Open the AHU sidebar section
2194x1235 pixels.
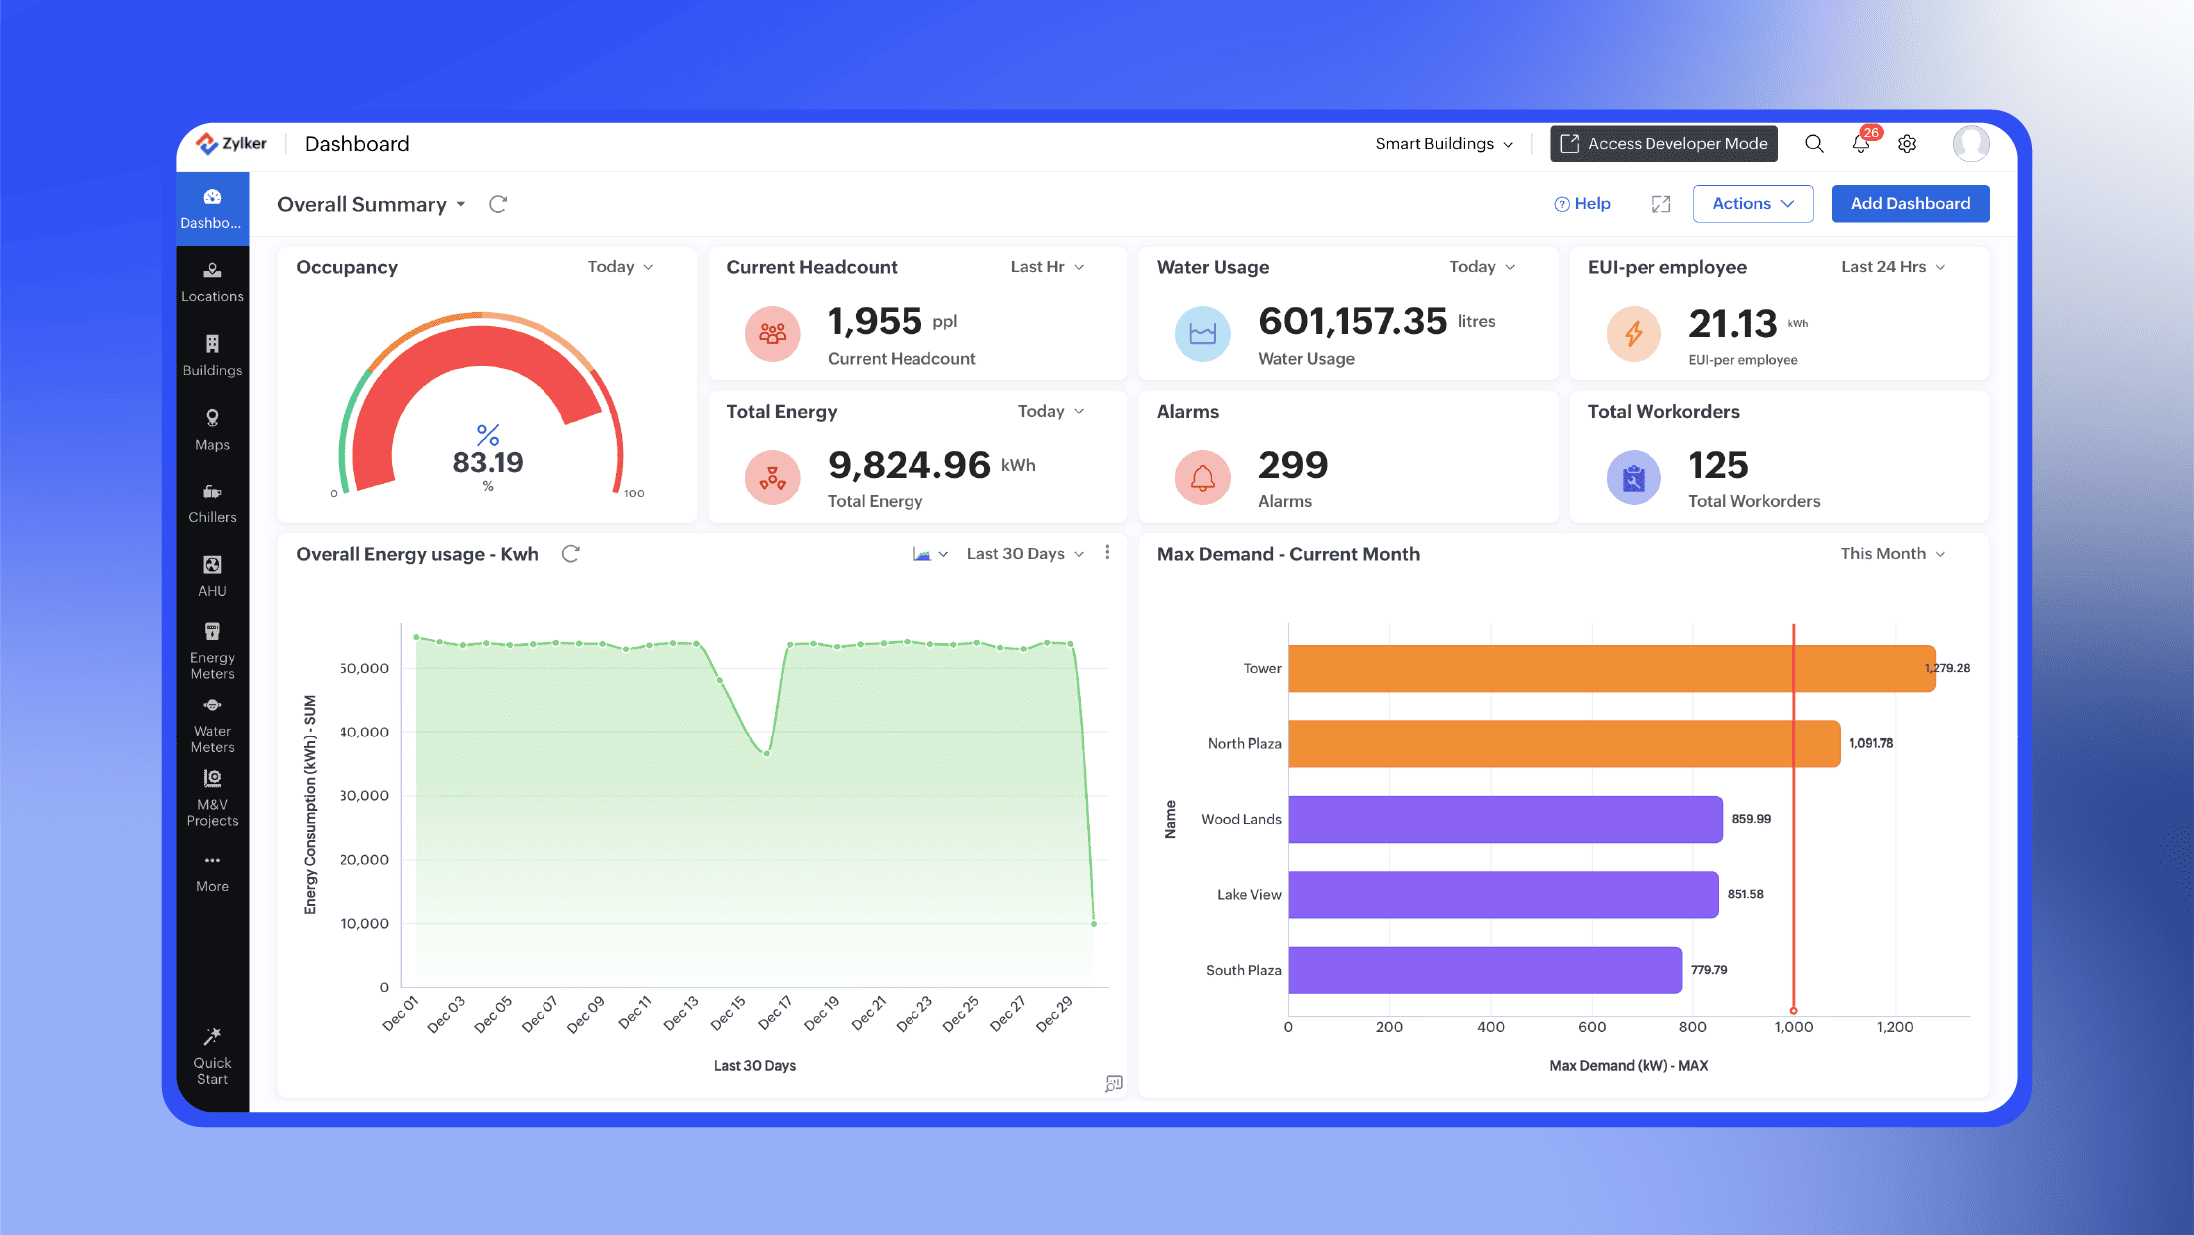tap(212, 576)
